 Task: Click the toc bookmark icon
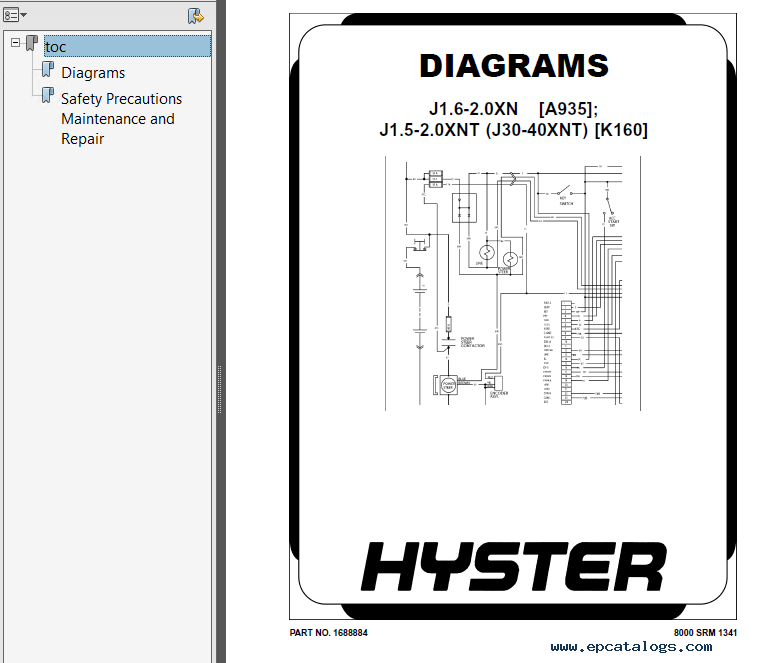[32, 43]
